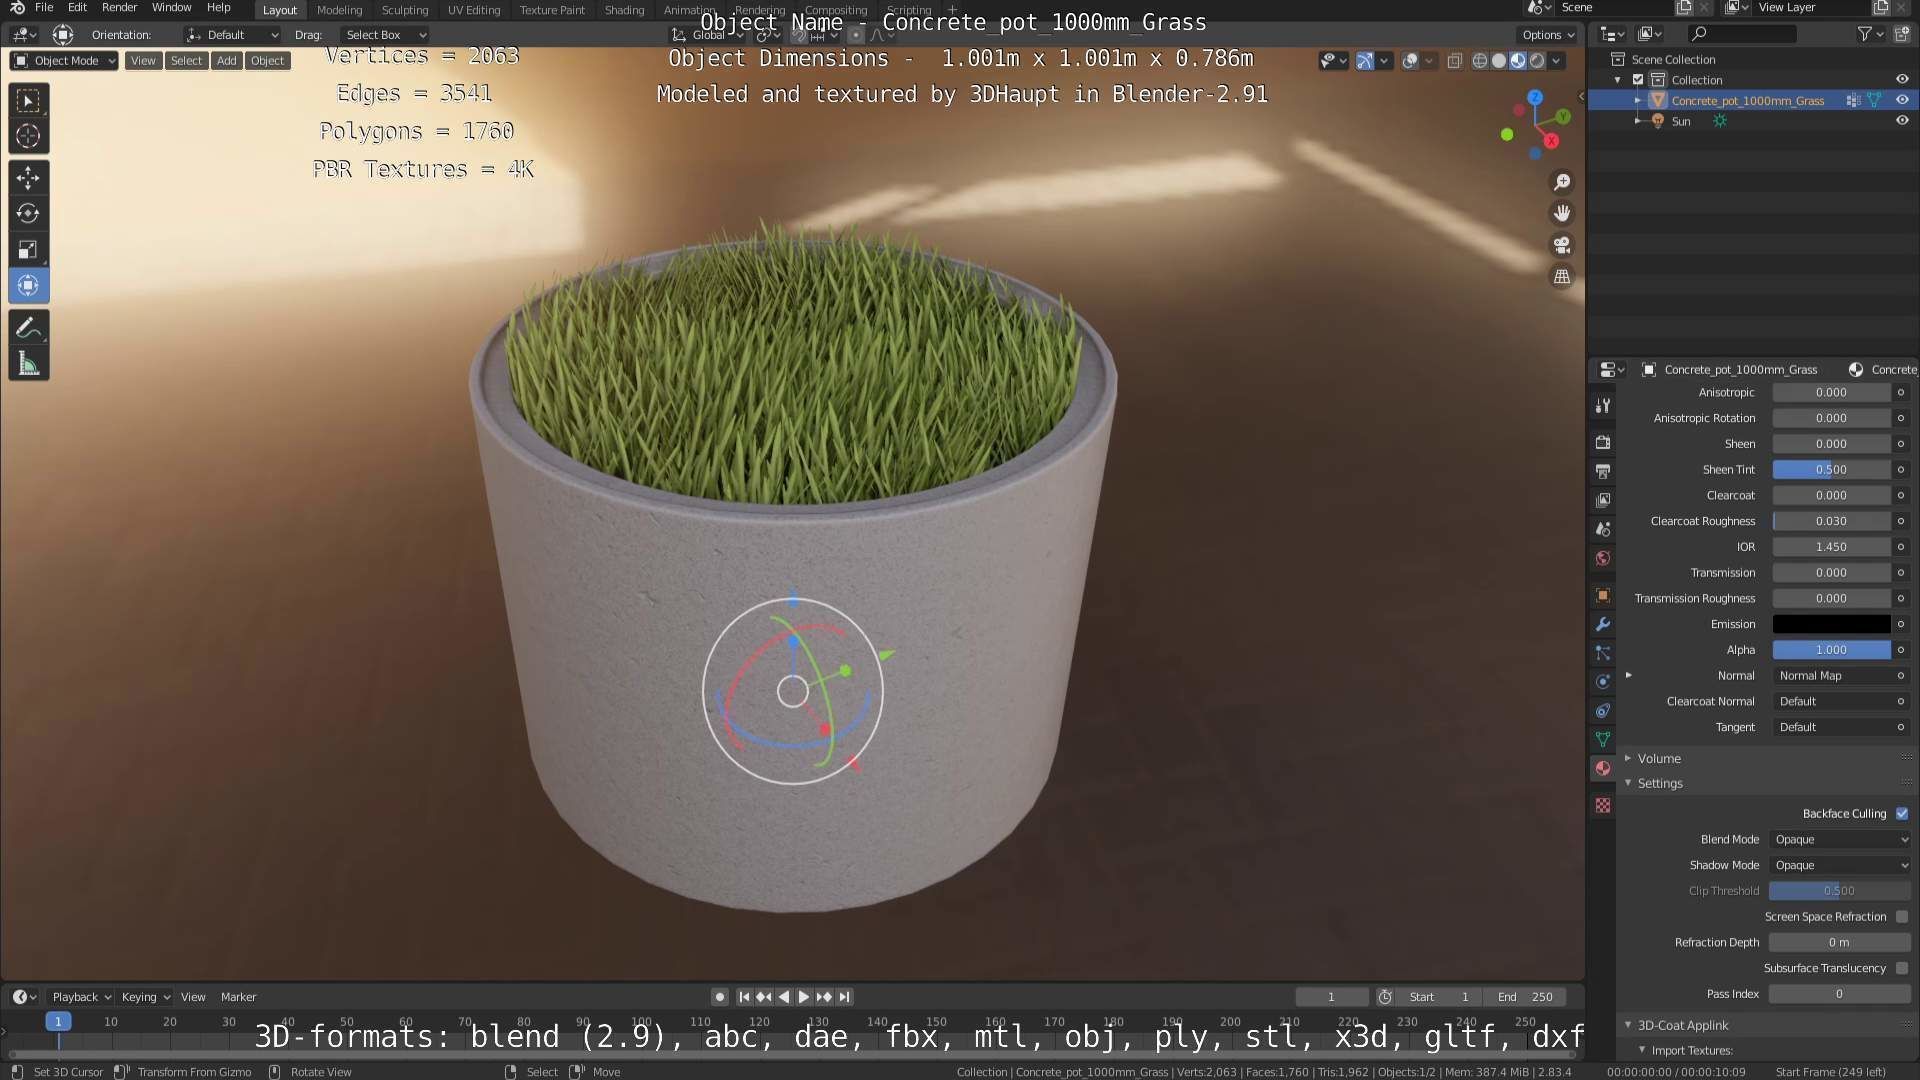
Task: Expand the Volume panel
Action: pos(1658,758)
